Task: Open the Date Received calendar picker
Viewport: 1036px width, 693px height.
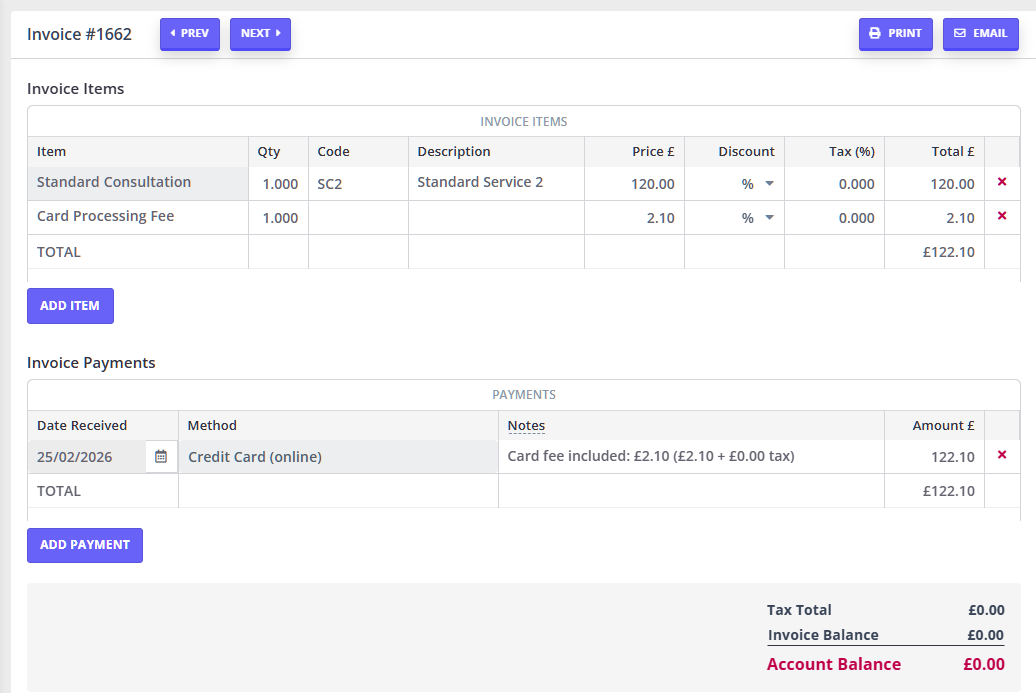Action: click(161, 457)
